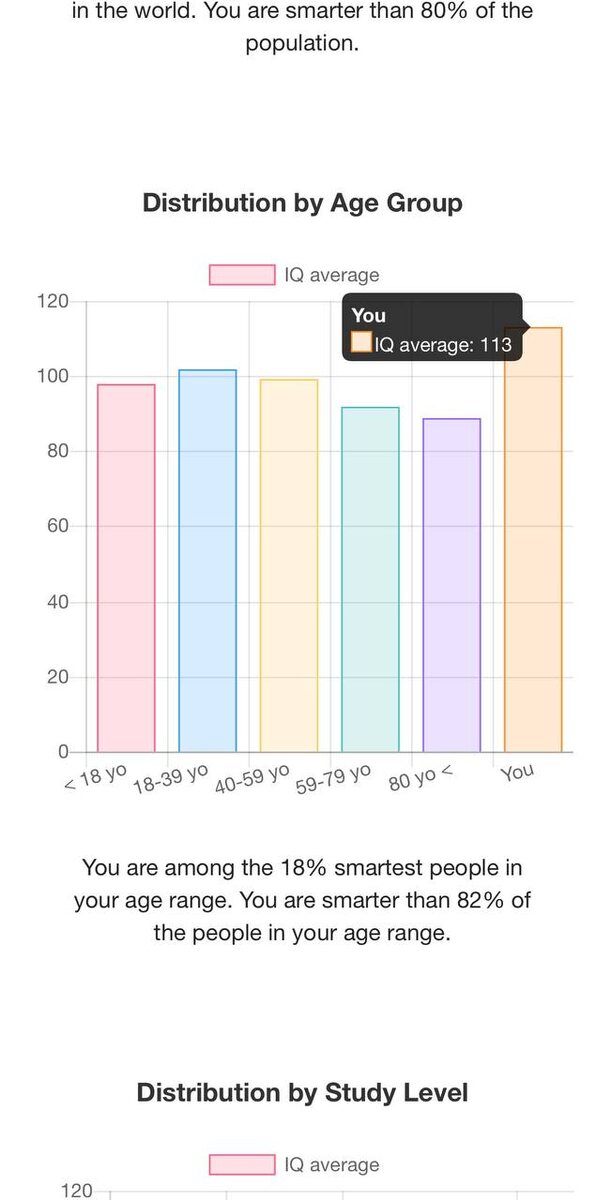
Task: Click the 'IQ average' legend label of the Age Group chart
Action: (332, 275)
